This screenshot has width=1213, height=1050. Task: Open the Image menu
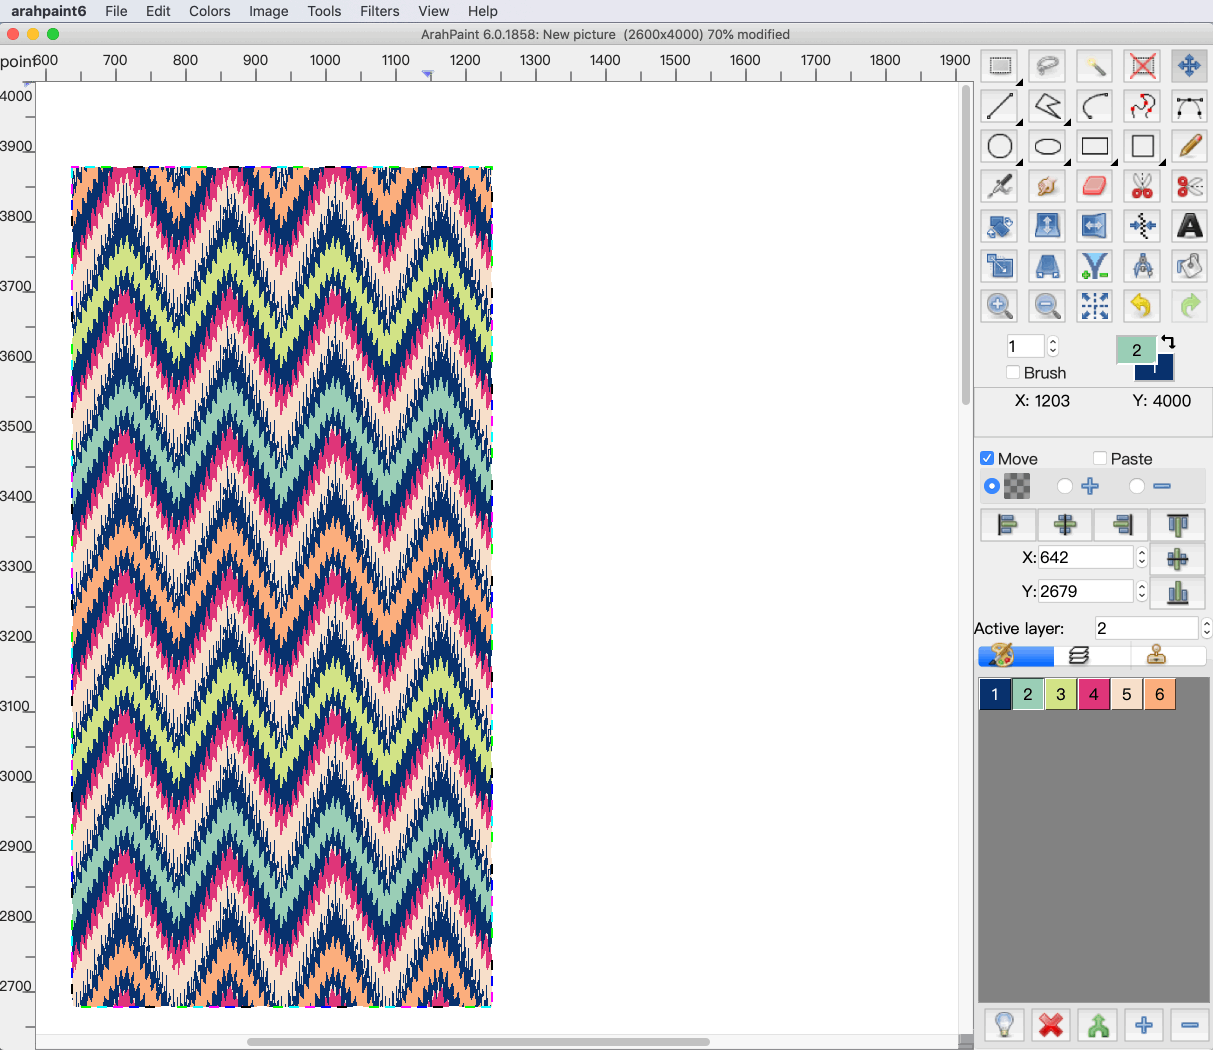click(x=269, y=11)
